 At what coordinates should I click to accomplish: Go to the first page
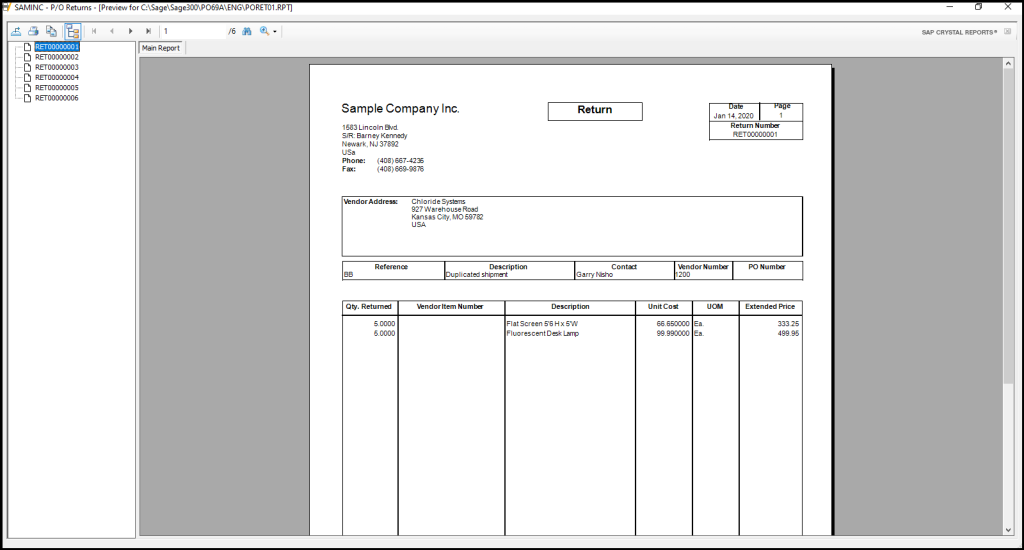[94, 31]
